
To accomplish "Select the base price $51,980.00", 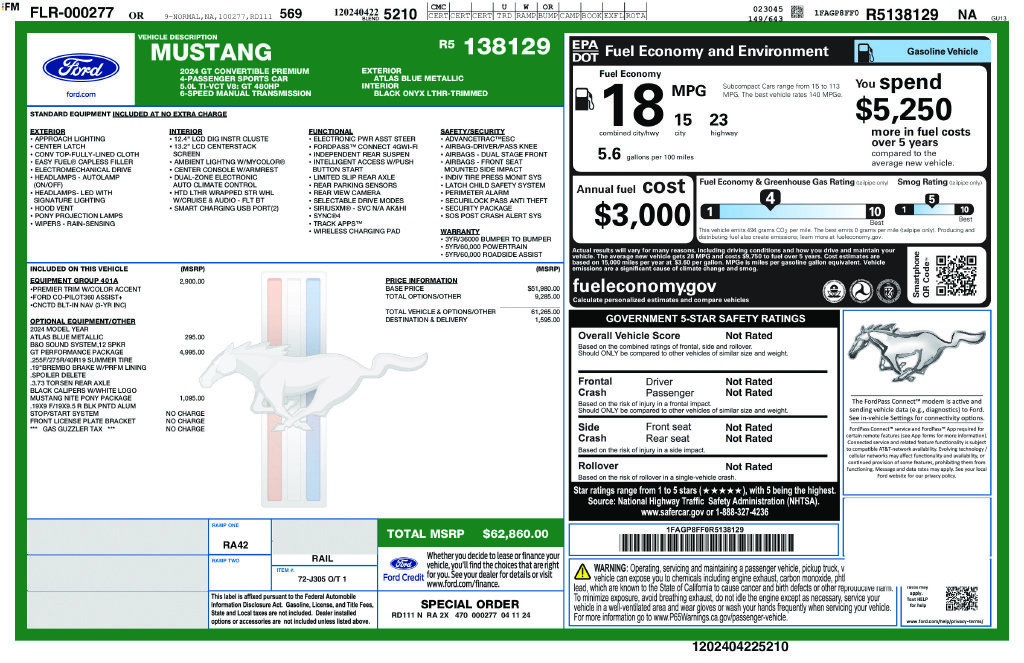I will tap(543, 288).
